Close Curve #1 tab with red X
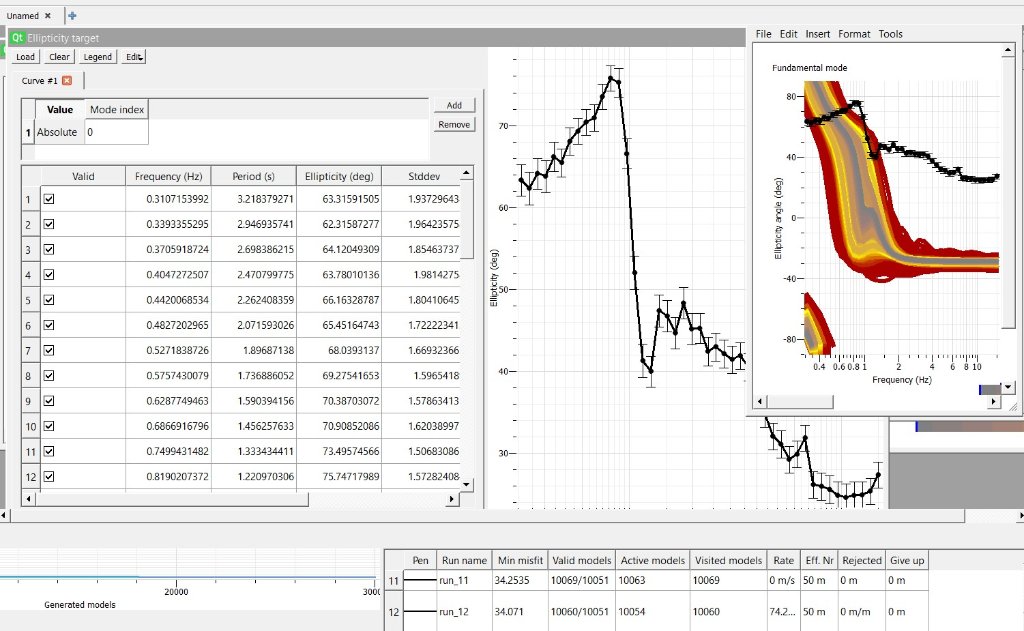Image resolution: width=1024 pixels, height=631 pixels. pyautogui.click(x=67, y=80)
